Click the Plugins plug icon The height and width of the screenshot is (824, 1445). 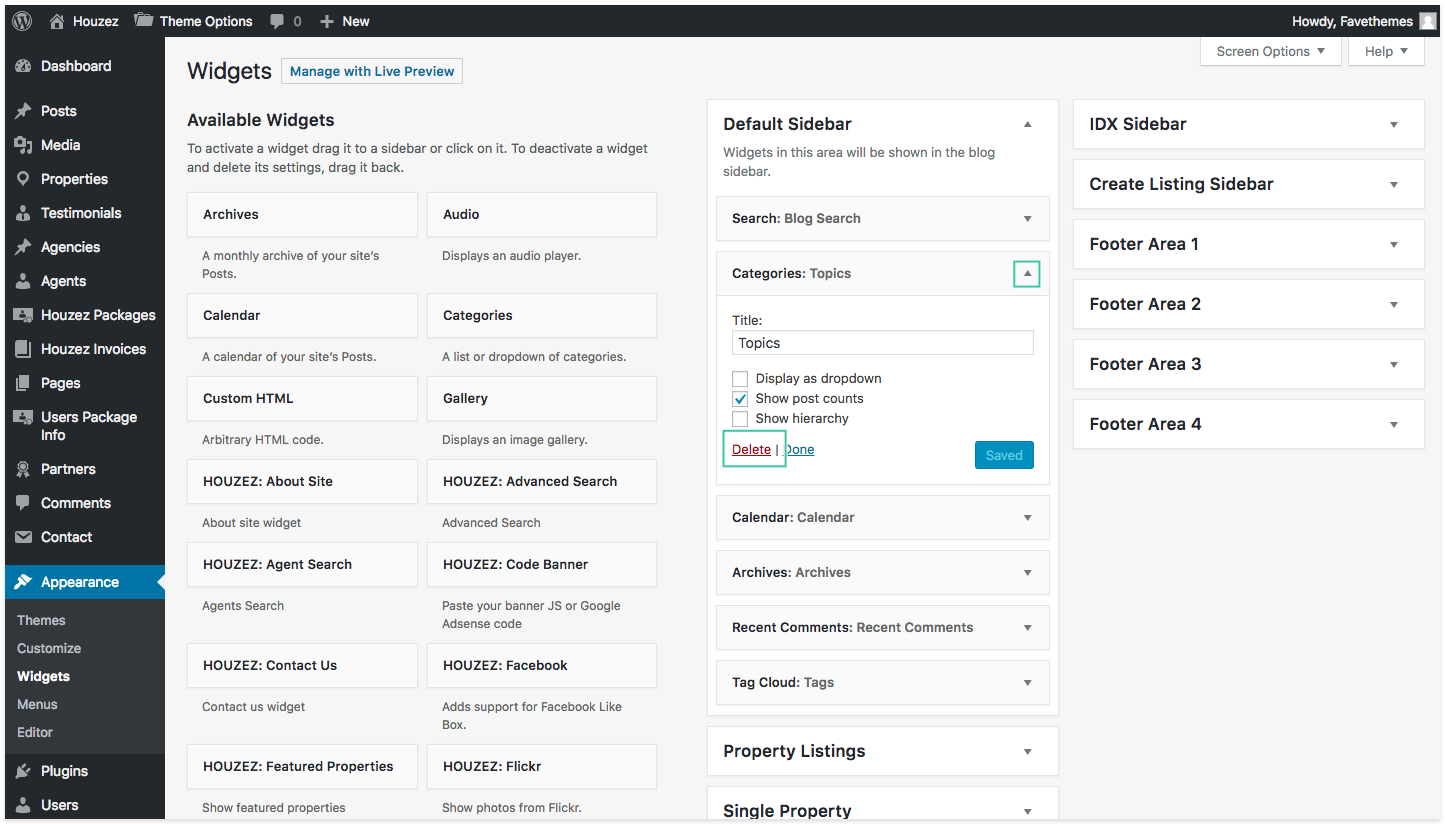[x=23, y=771]
